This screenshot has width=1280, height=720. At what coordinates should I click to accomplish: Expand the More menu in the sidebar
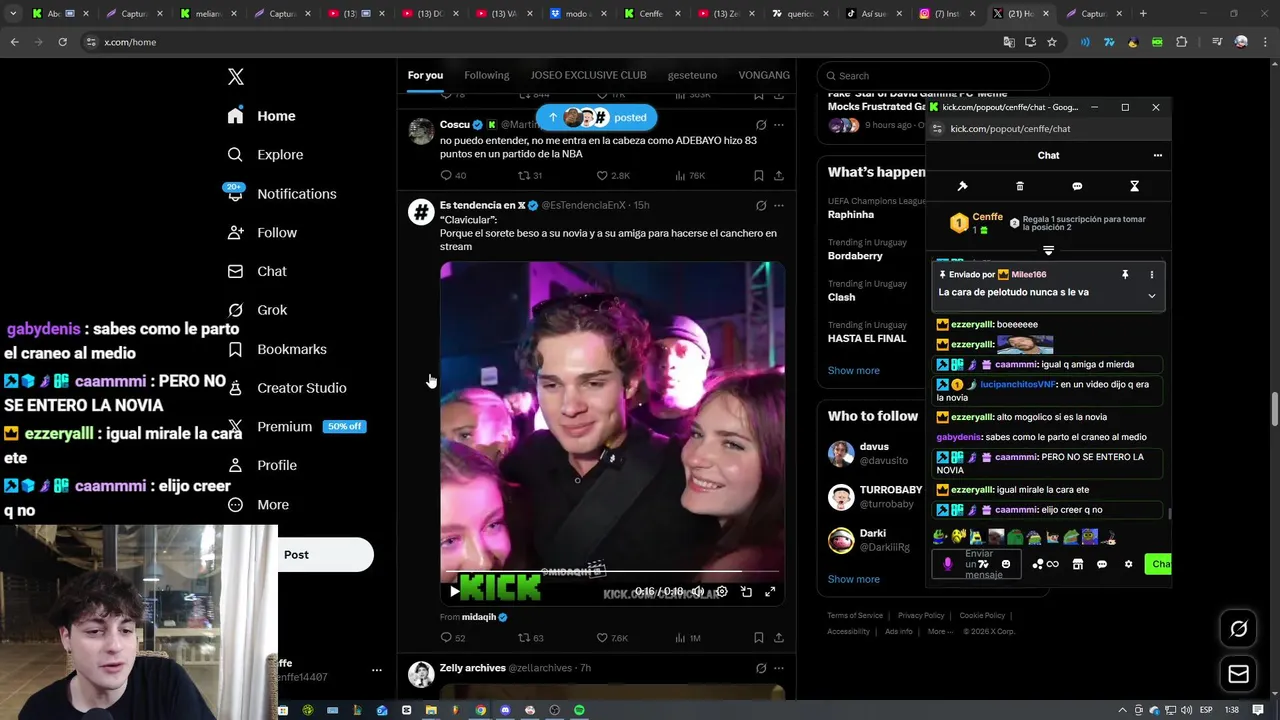(258, 505)
